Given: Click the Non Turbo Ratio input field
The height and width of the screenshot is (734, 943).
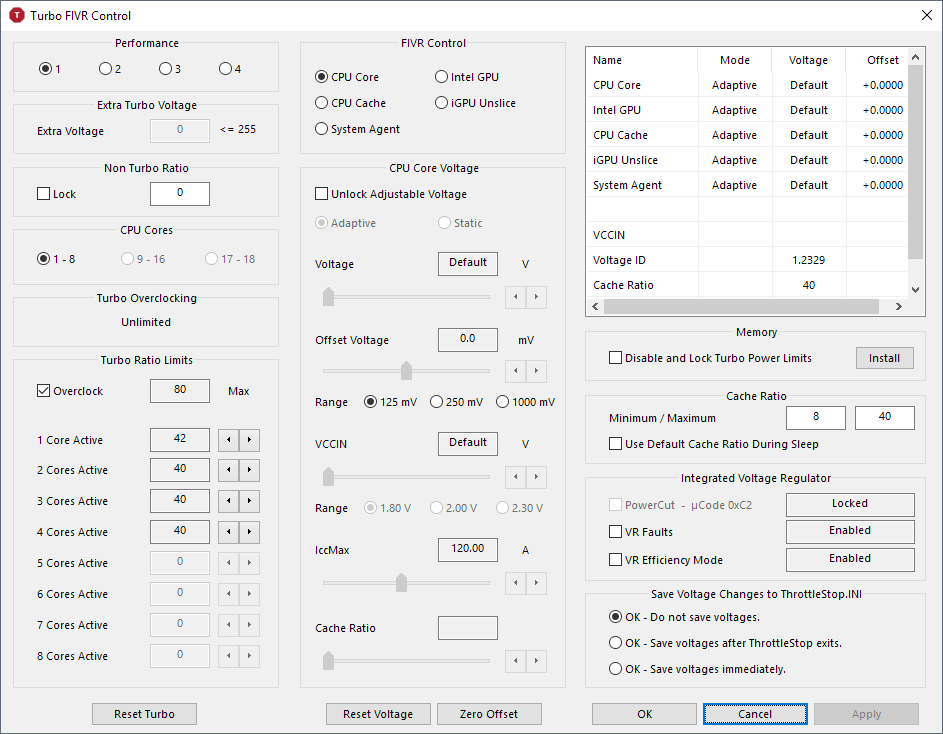Looking at the screenshot, I should tap(180, 194).
